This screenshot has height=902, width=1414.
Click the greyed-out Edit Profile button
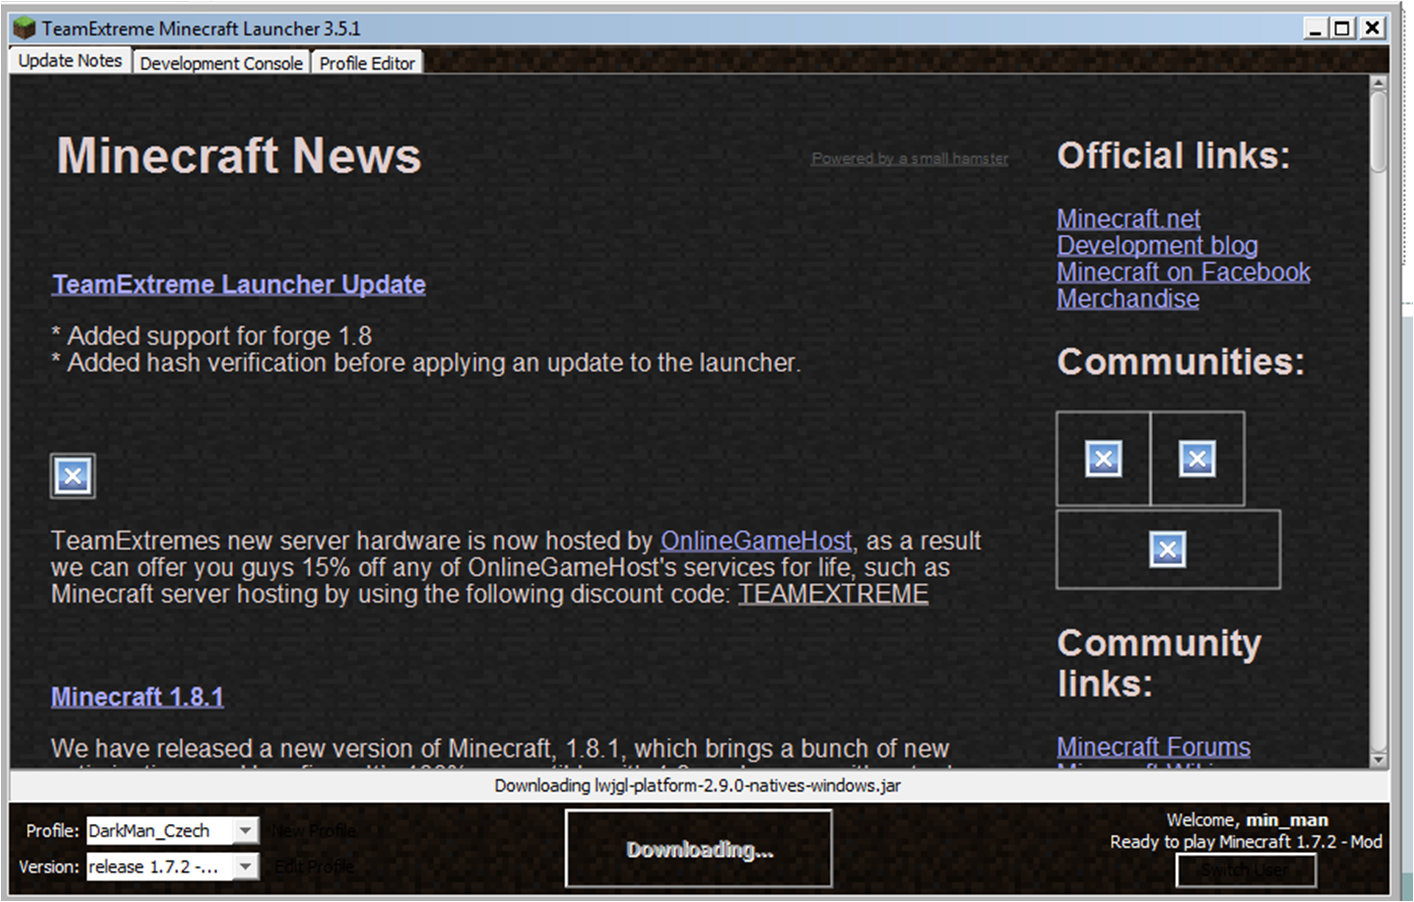click(314, 866)
